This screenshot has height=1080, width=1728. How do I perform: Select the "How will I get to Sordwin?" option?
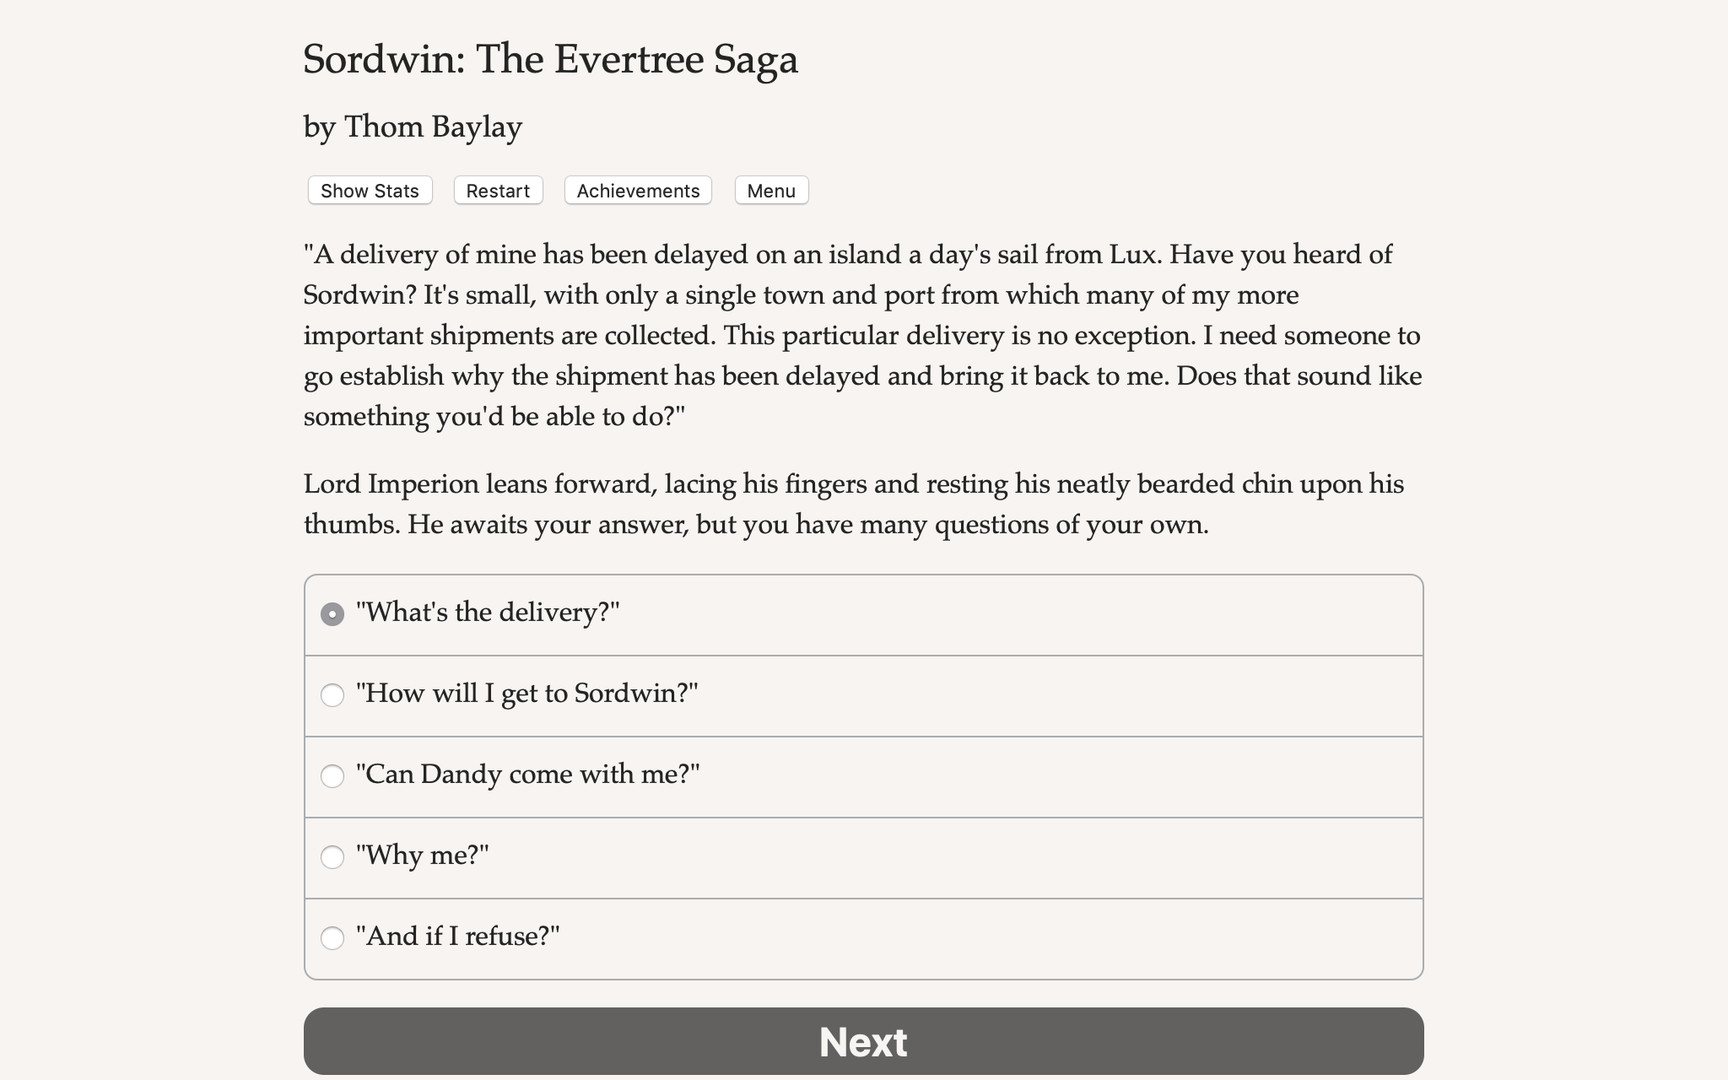pos(528,694)
